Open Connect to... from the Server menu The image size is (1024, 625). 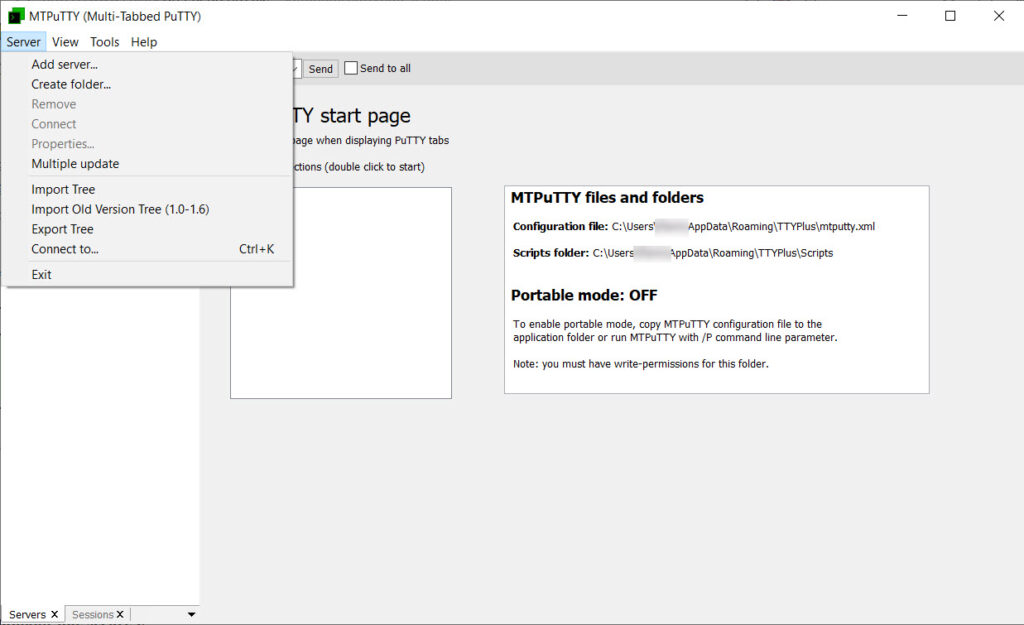click(x=148, y=249)
